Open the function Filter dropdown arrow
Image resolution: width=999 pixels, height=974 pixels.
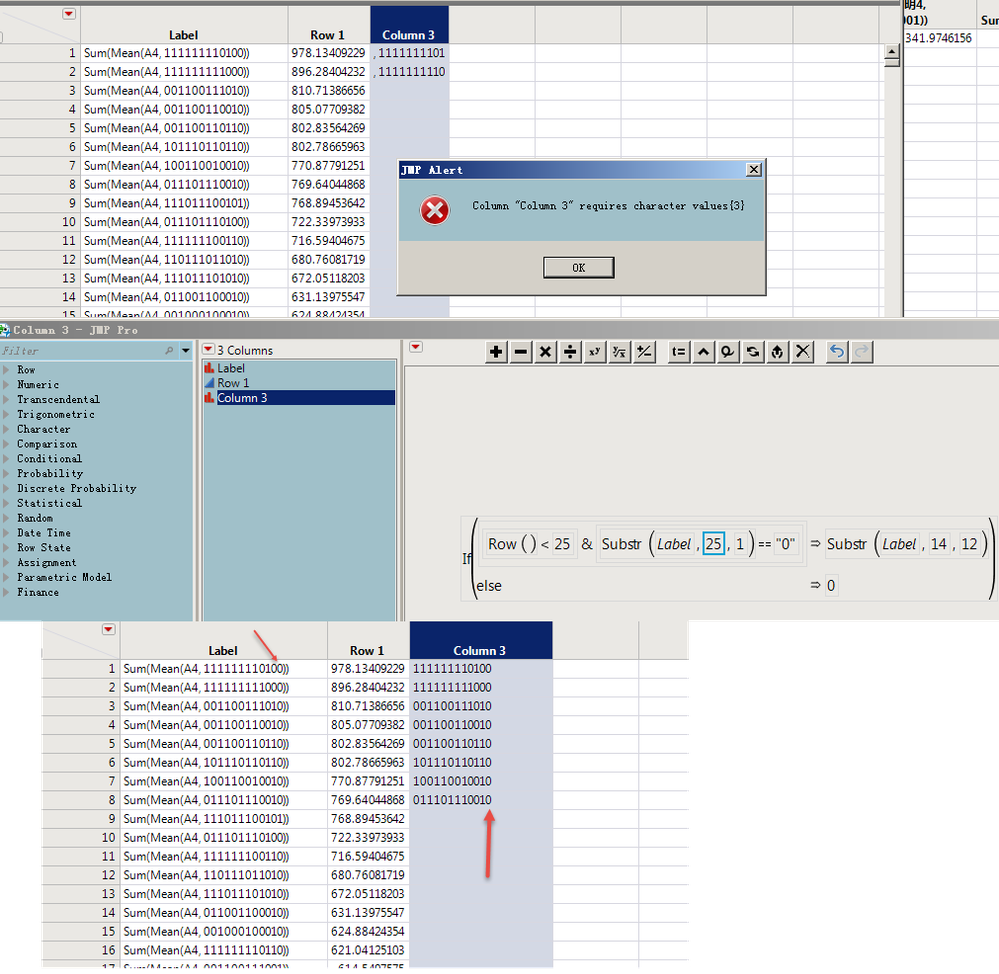click(x=186, y=350)
